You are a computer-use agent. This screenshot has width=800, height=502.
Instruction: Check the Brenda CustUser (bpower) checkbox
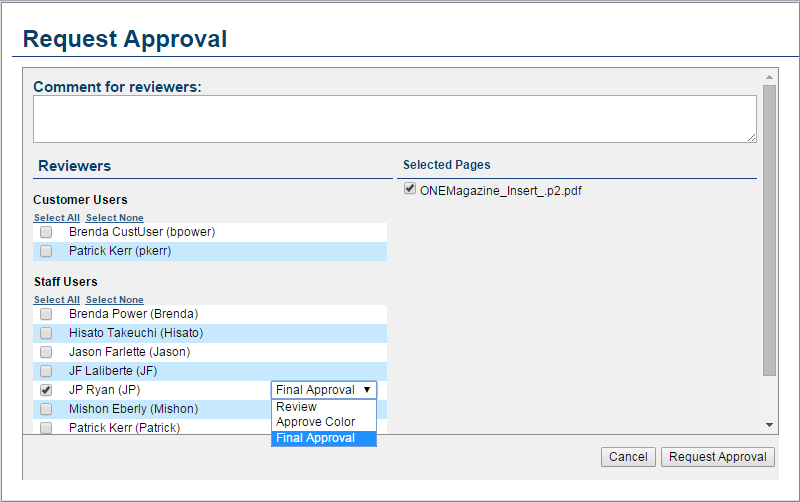tap(46, 232)
